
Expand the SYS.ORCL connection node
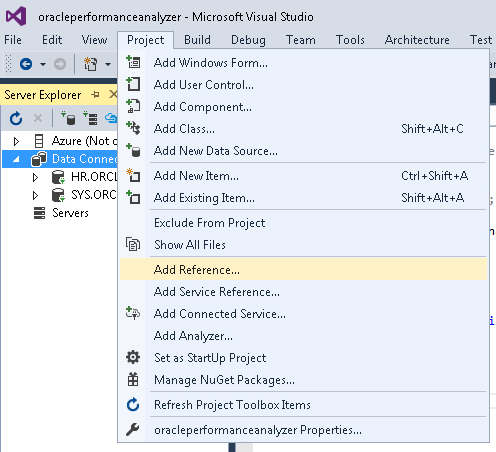coord(35,195)
